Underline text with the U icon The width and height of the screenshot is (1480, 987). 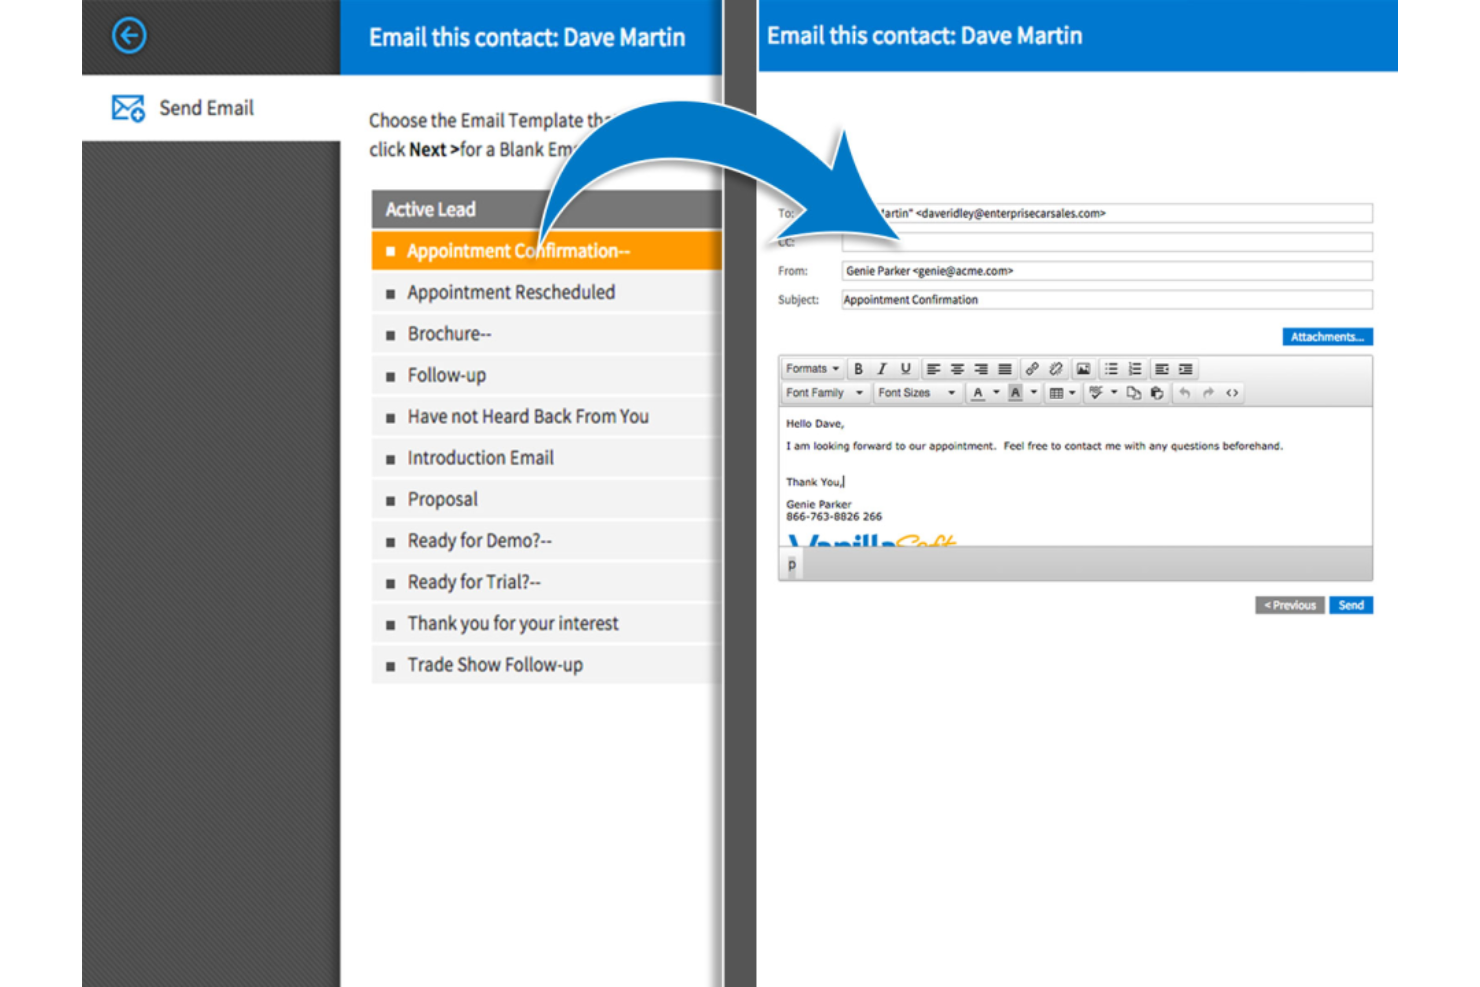click(905, 368)
